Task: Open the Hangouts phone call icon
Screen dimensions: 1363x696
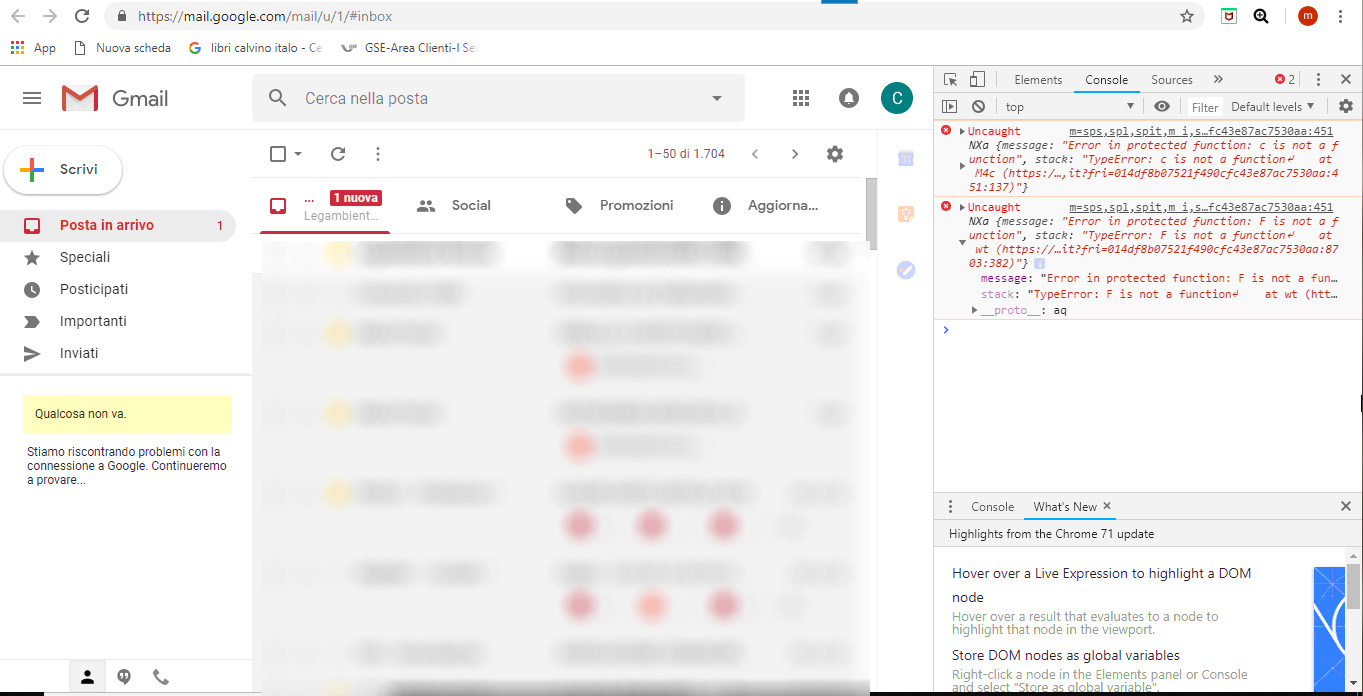Action: pyautogui.click(x=161, y=677)
